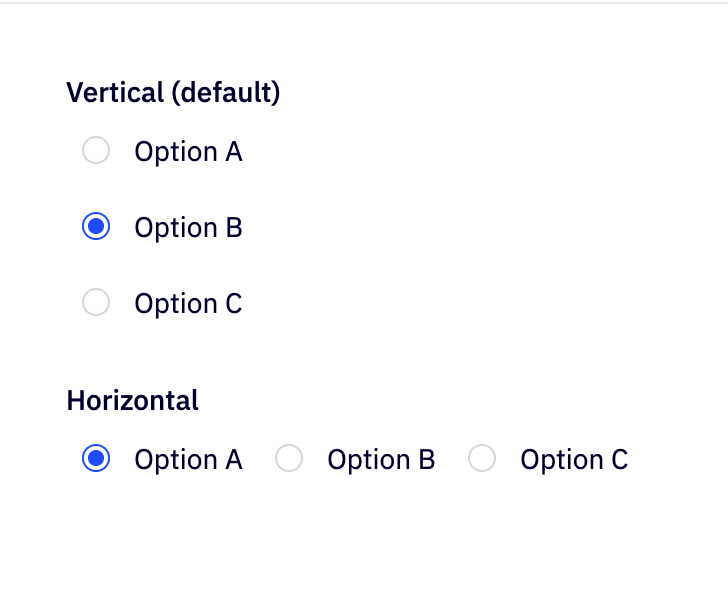The width and height of the screenshot is (728, 596).
Task: Pick the middle radio circle in the Horizontal row
Action: (289, 459)
